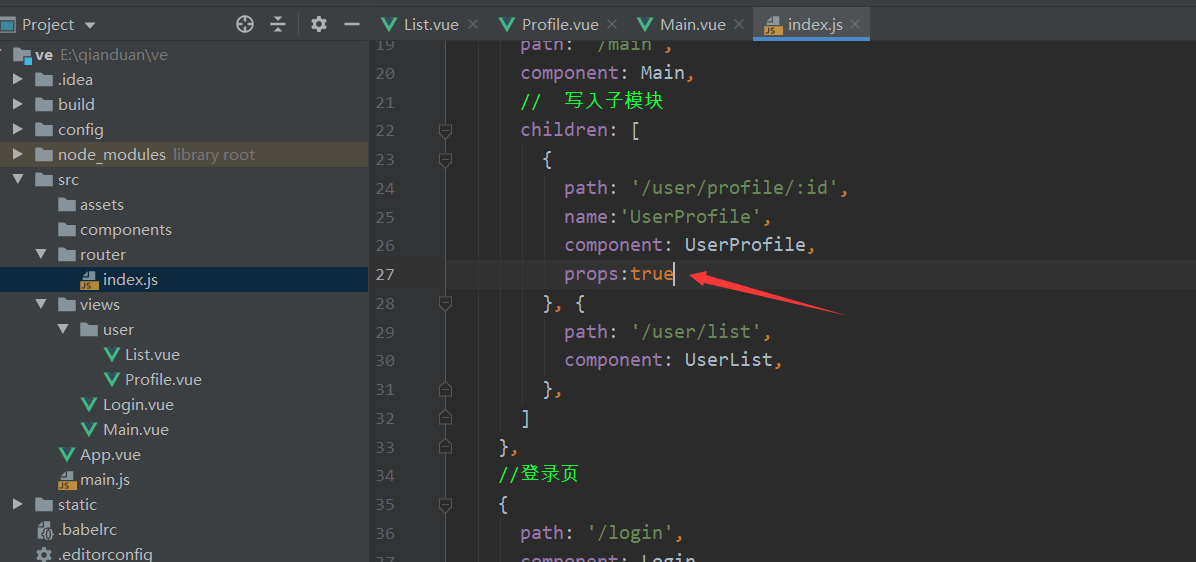This screenshot has height=562, width=1196.
Task: Click the fold end marker at line 33
Action: coord(445,447)
